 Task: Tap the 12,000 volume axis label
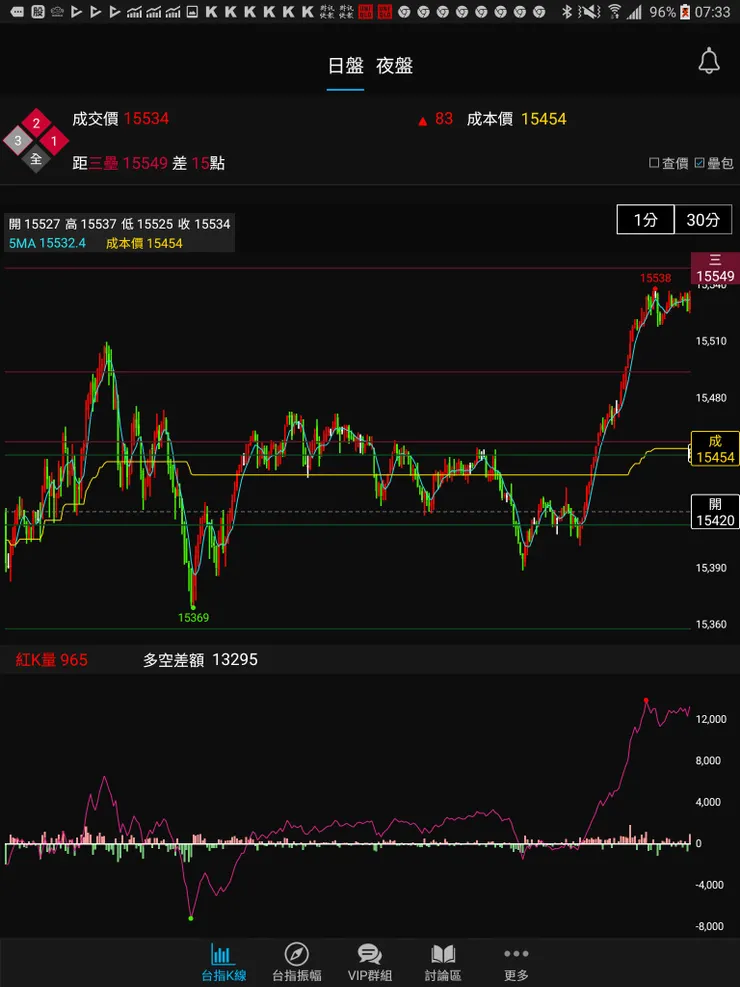(x=710, y=719)
